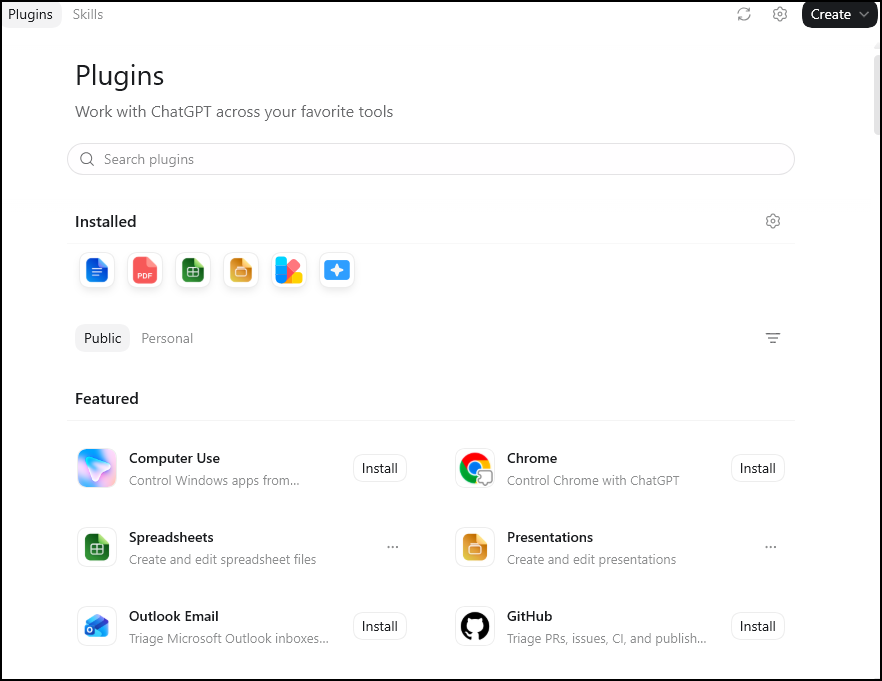Click the Chrome title text
This screenshot has width=882, height=681.
coord(532,458)
